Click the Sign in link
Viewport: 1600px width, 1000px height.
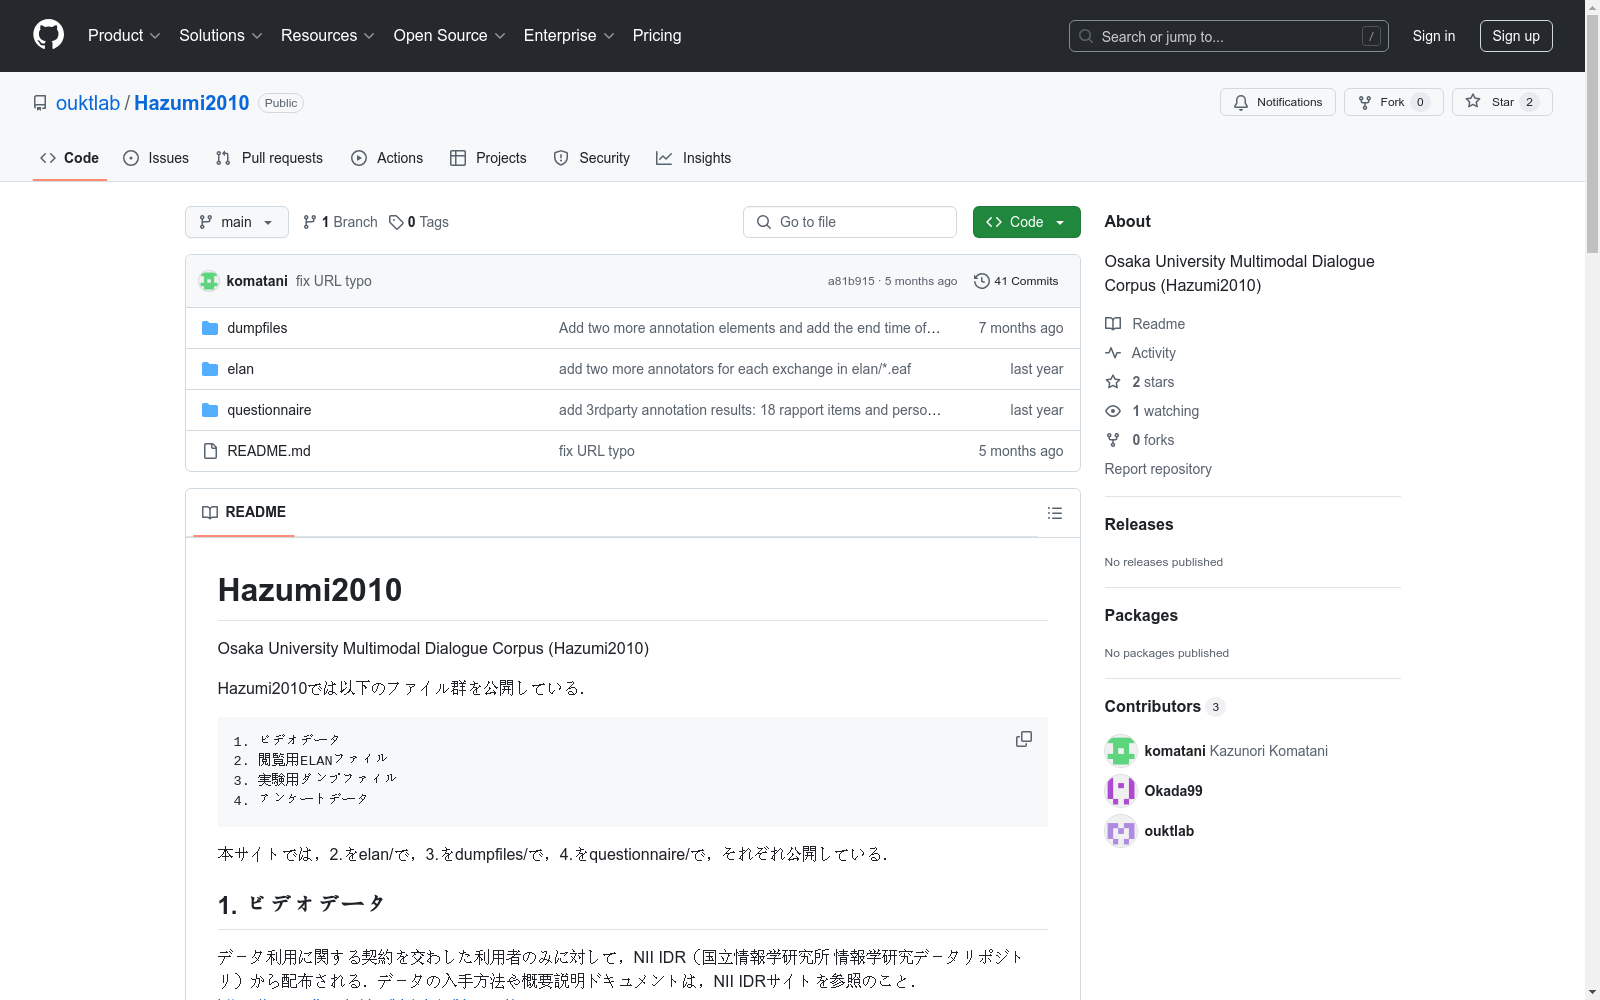point(1434,36)
